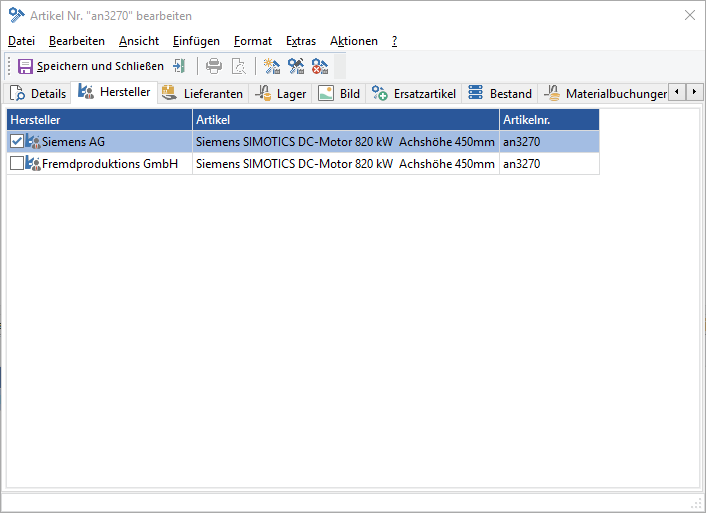
Task: Click the toolbar drag handle grip
Action: point(9,66)
